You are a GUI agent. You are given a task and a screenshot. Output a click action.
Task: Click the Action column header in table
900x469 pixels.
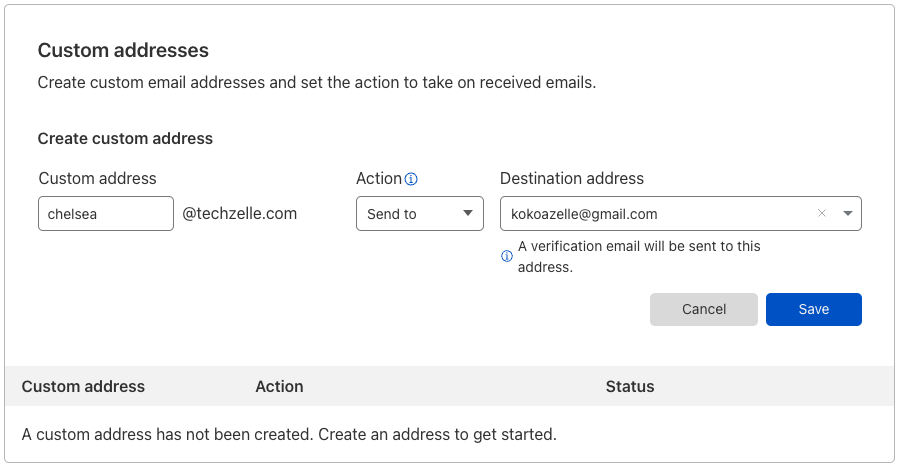click(x=280, y=386)
